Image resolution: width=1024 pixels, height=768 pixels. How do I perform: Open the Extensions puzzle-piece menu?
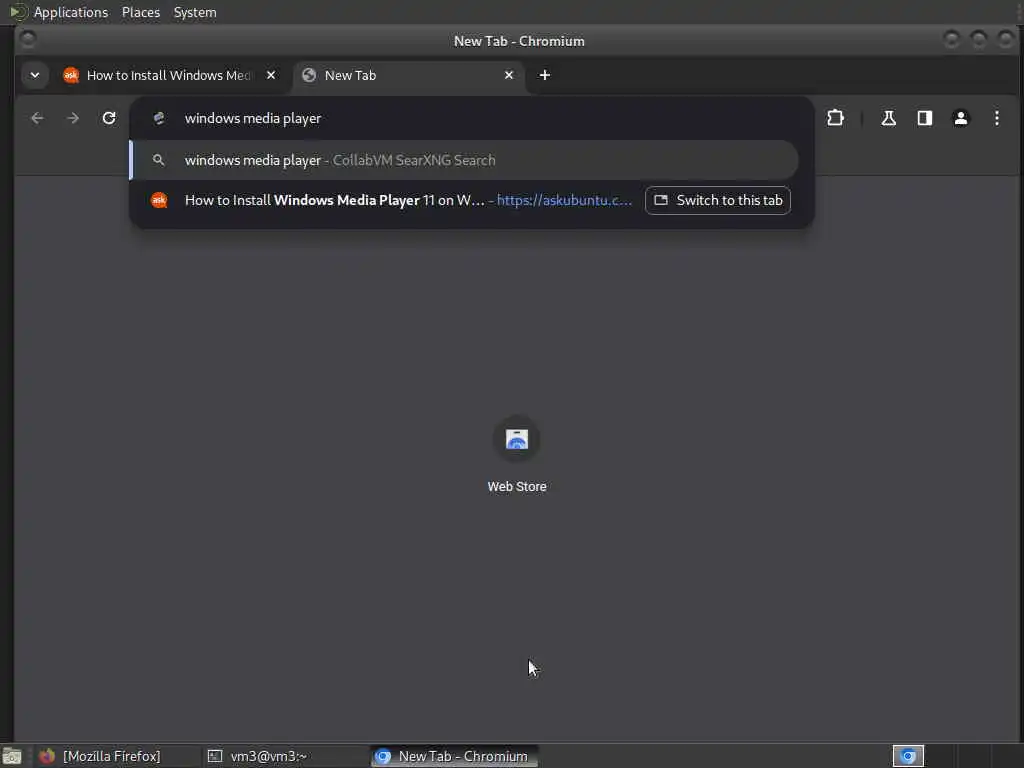pos(835,118)
